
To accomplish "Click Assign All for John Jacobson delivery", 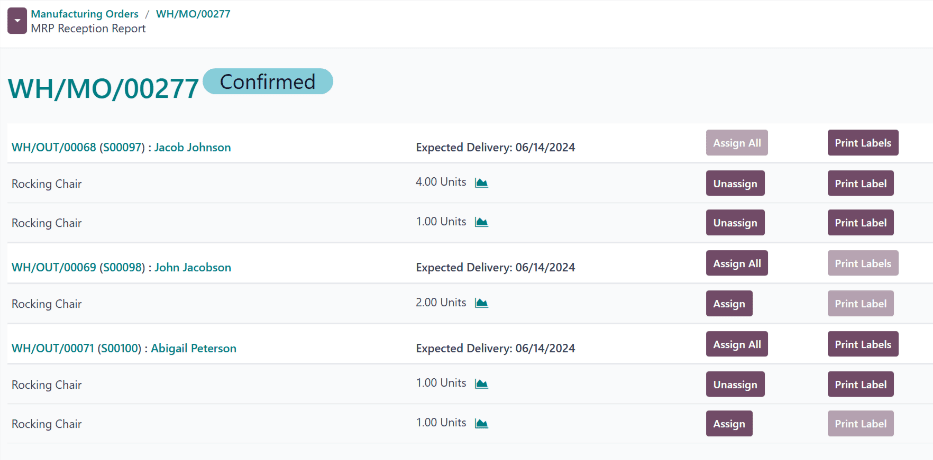I will (736, 263).
